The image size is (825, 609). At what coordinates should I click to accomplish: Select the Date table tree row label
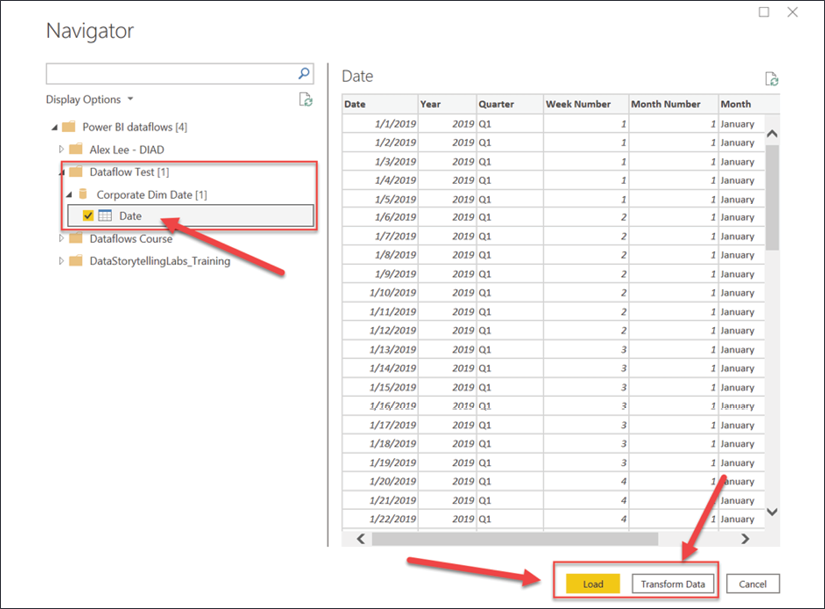(130, 216)
